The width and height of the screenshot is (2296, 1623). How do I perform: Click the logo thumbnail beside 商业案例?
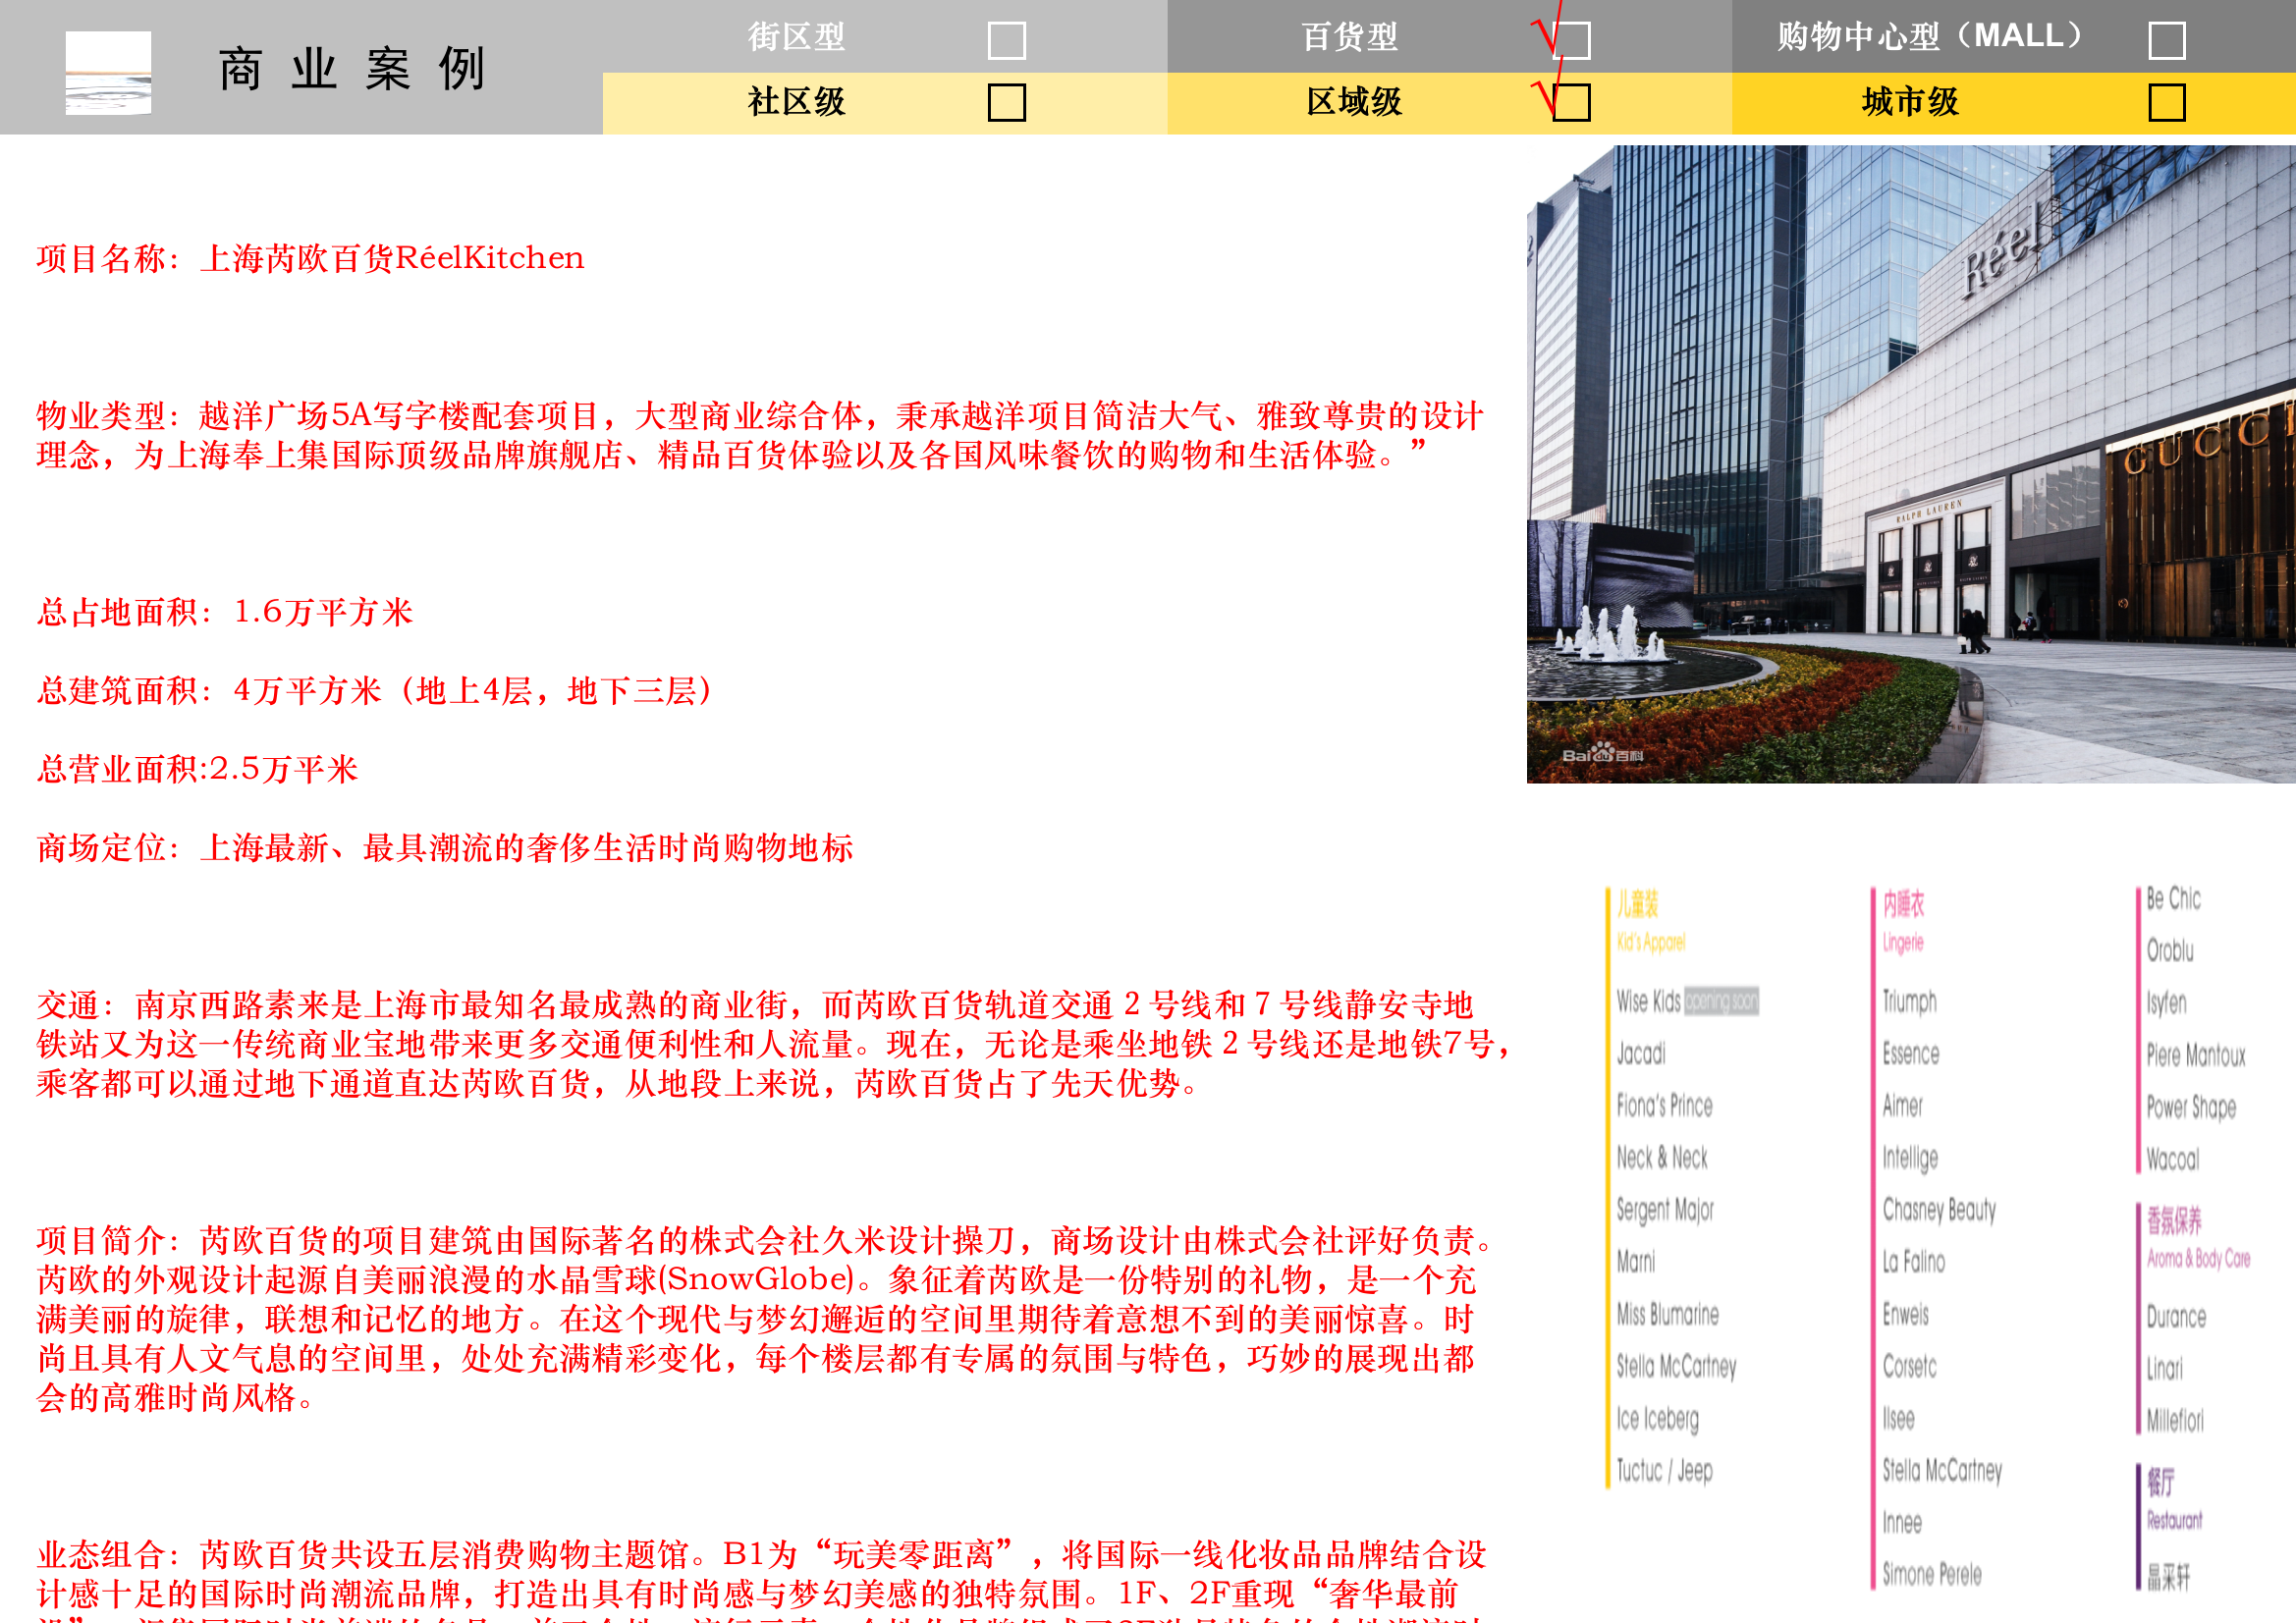[108, 72]
